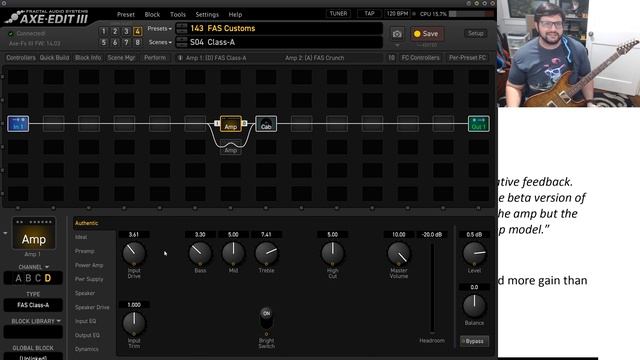Open the Presets dropdown
Screen dimensions: 640x360
coord(159,29)
